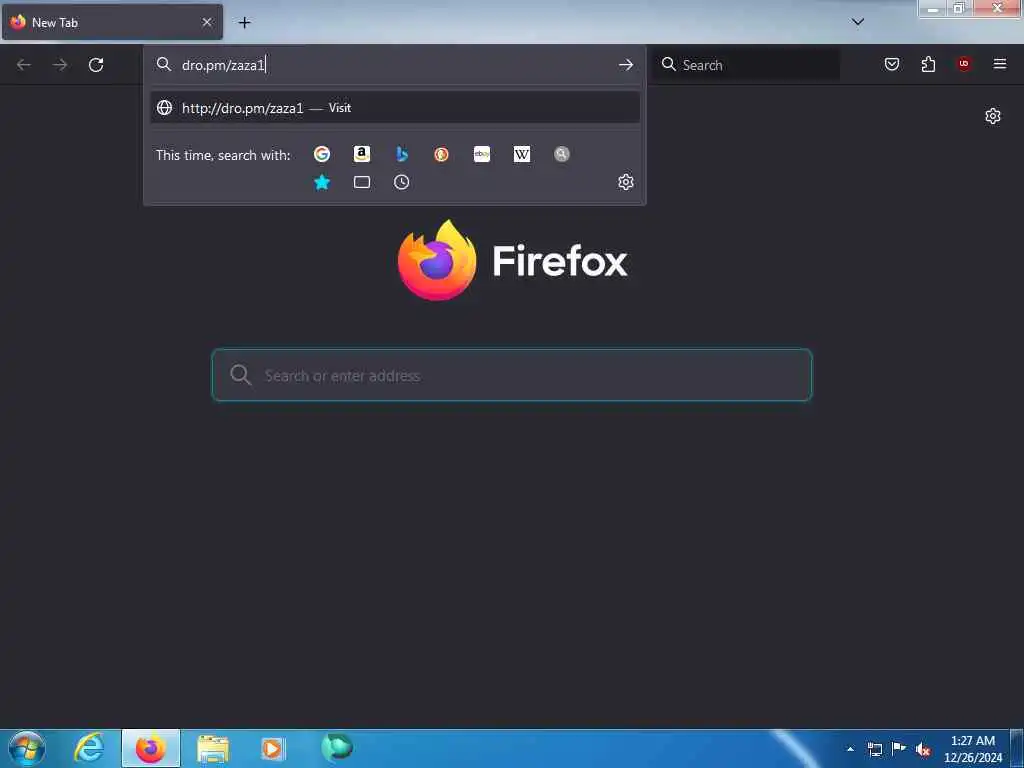Search history with the clock icon

402,182
